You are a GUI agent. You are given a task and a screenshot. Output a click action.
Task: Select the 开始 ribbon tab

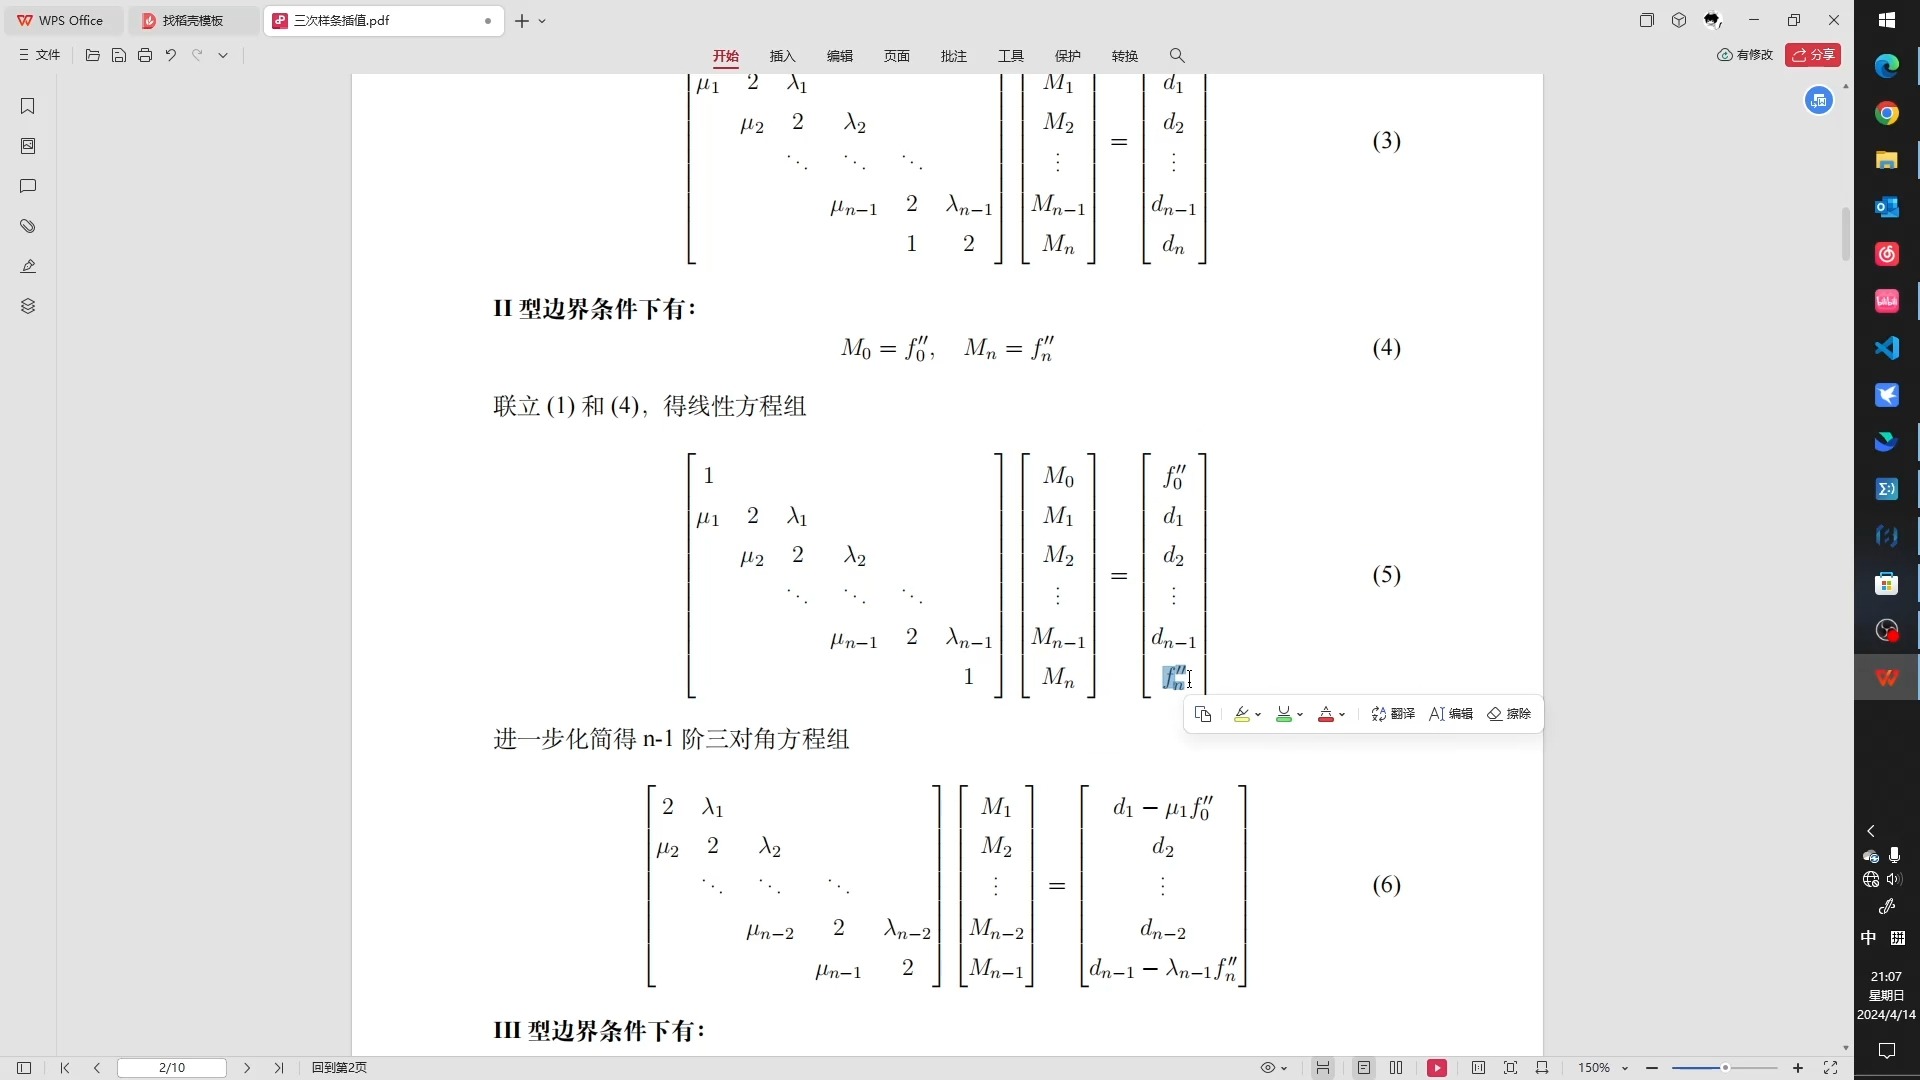tap(727, 55)
